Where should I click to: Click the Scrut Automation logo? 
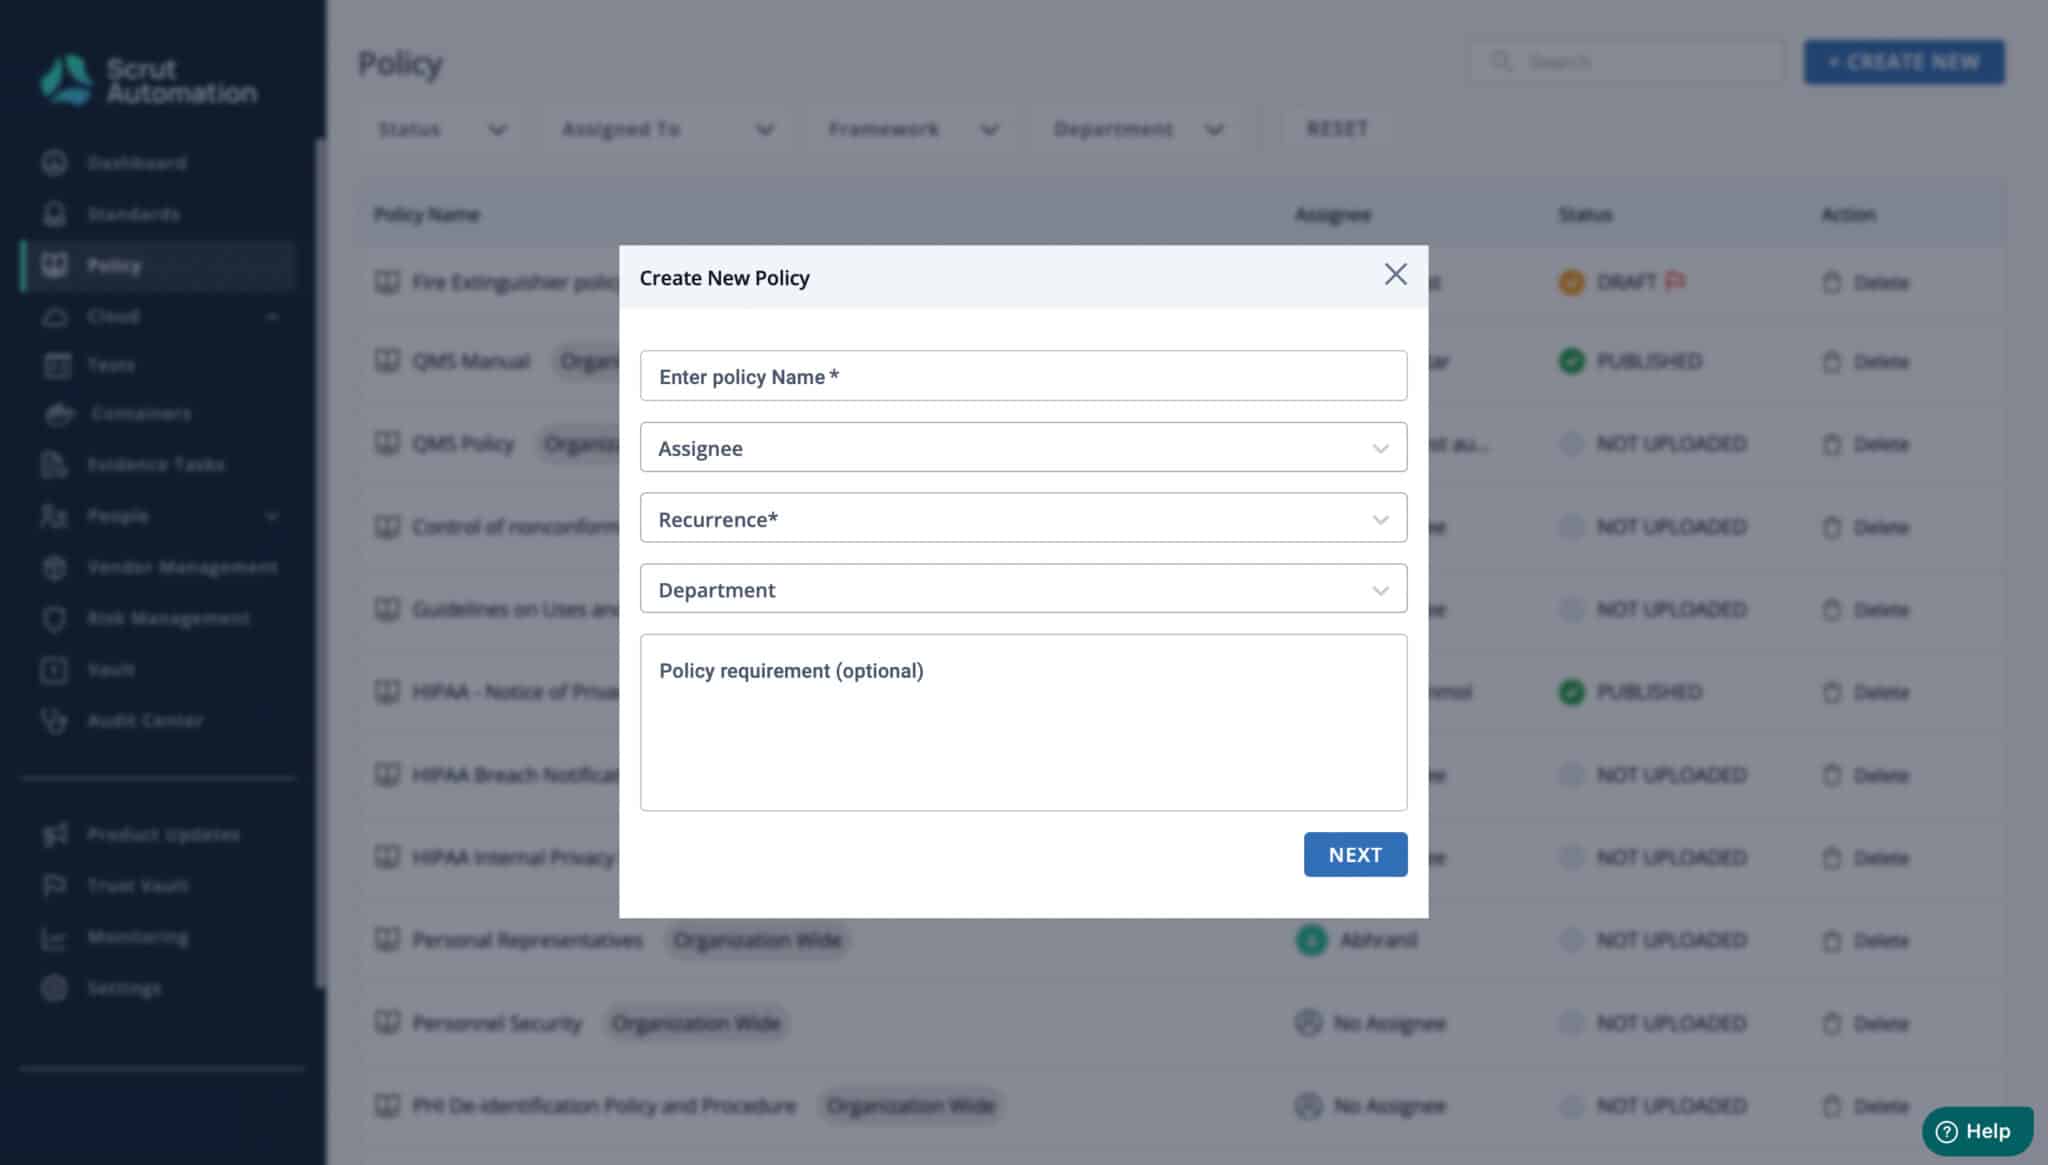point(148,81)
